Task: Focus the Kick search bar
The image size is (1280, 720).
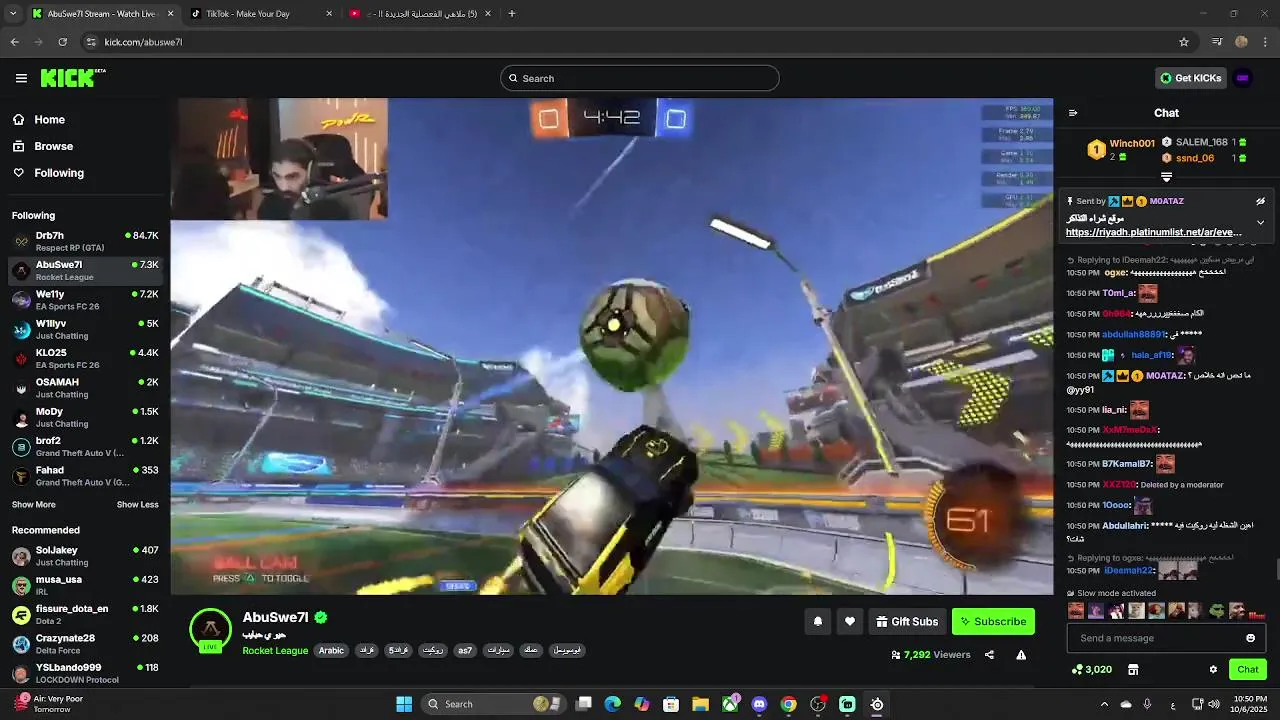Action: click(640, 78)
